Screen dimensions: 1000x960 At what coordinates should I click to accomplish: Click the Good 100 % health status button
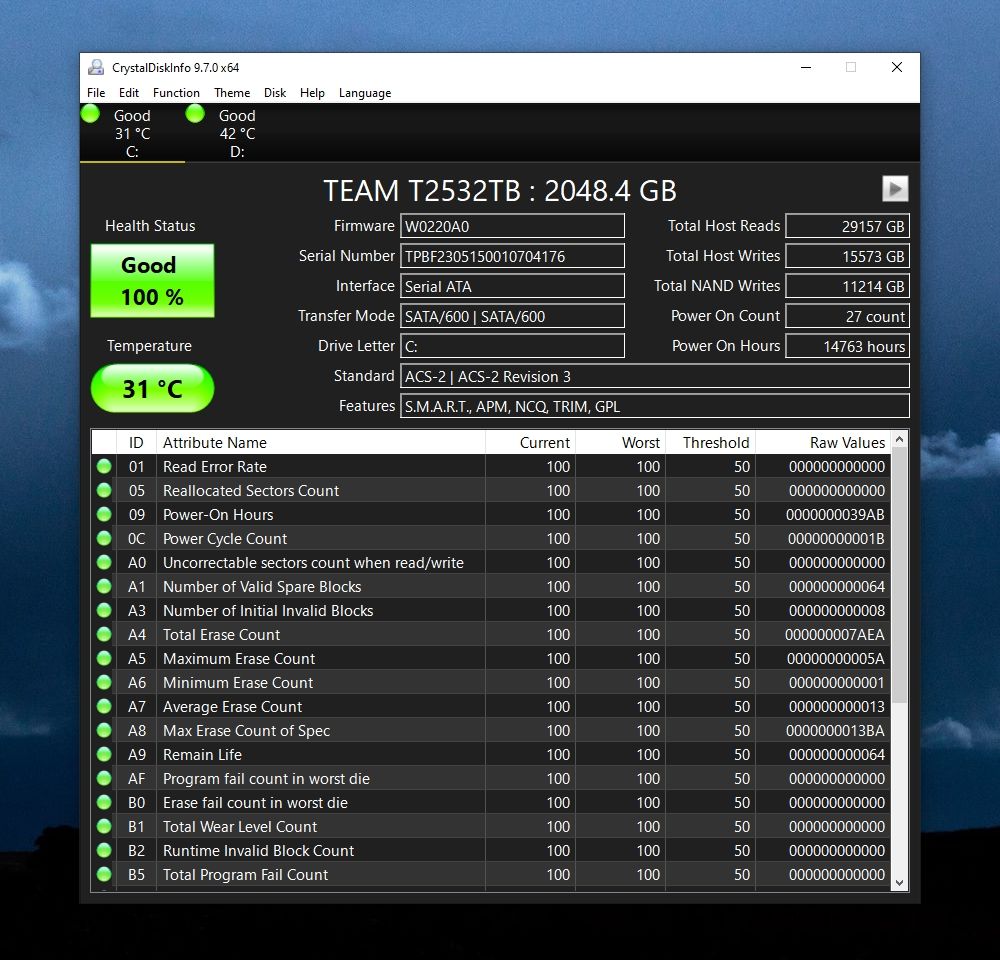pos(152,281)
